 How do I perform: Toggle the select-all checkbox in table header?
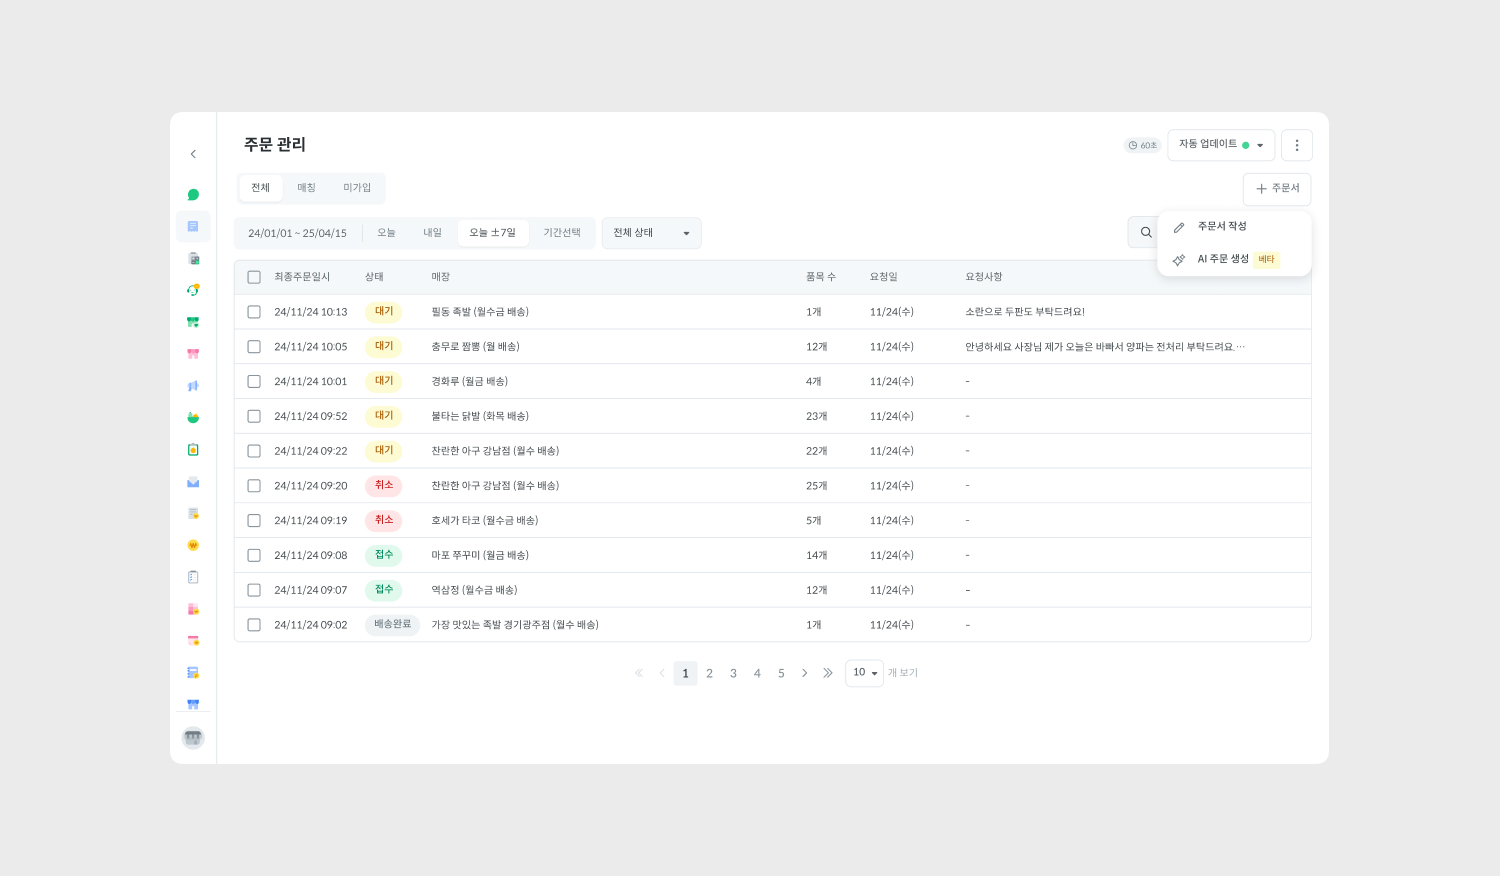click(254, 277)
